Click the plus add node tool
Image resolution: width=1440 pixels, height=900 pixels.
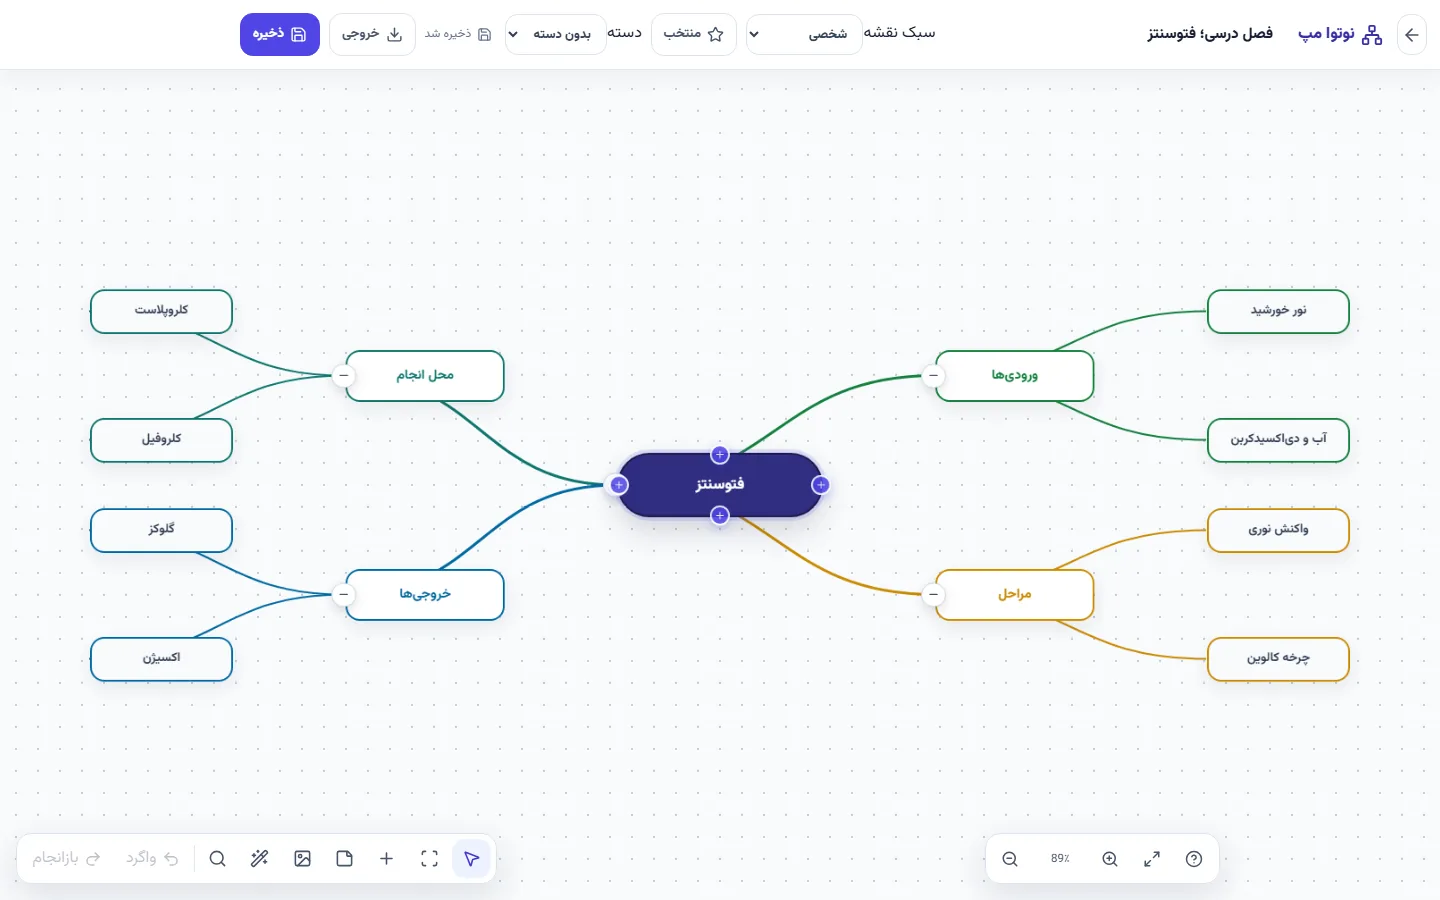(386, 859)
